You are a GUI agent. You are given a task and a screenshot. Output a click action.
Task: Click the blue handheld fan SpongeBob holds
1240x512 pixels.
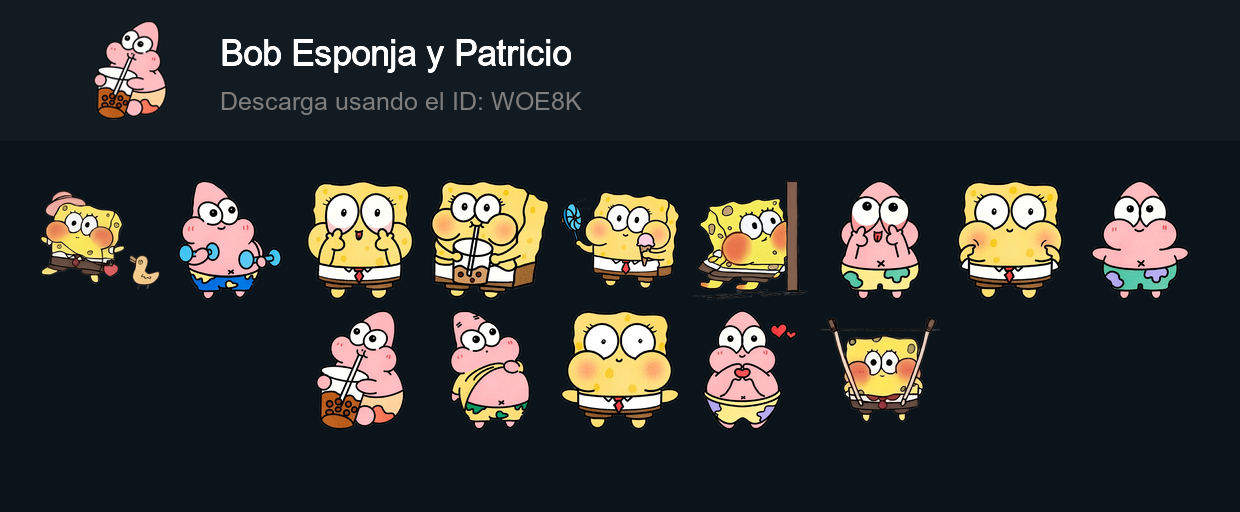tap(574, 219)
